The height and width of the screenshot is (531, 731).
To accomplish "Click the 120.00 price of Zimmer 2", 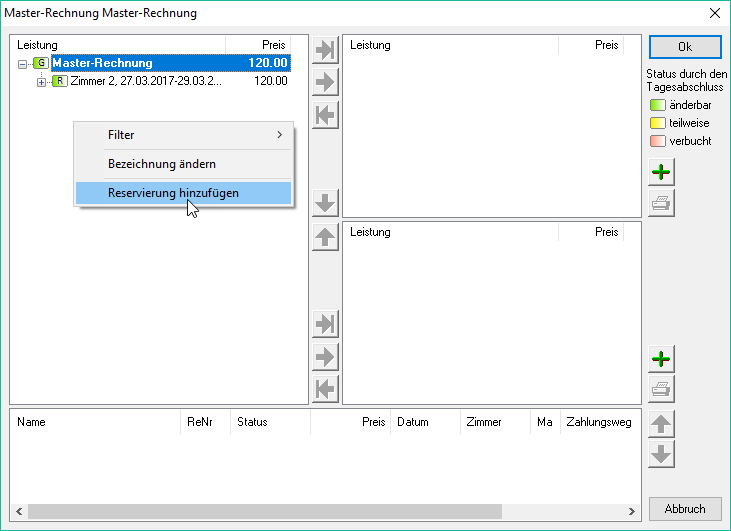I will (271, 81).
